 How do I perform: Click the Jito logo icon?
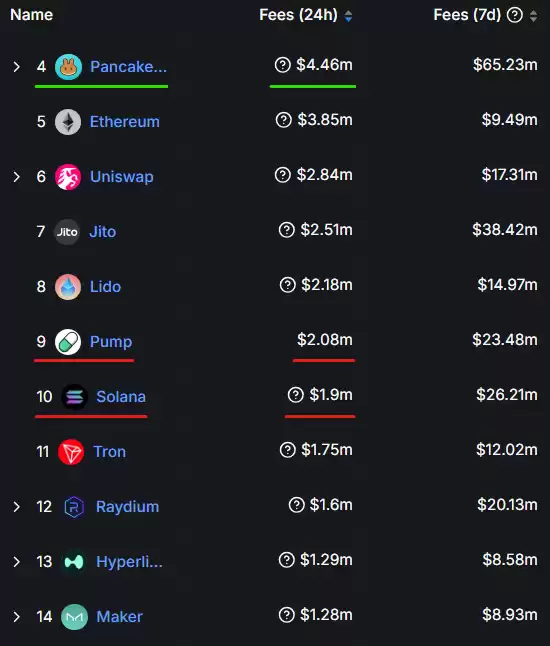(x=67, y=232)
